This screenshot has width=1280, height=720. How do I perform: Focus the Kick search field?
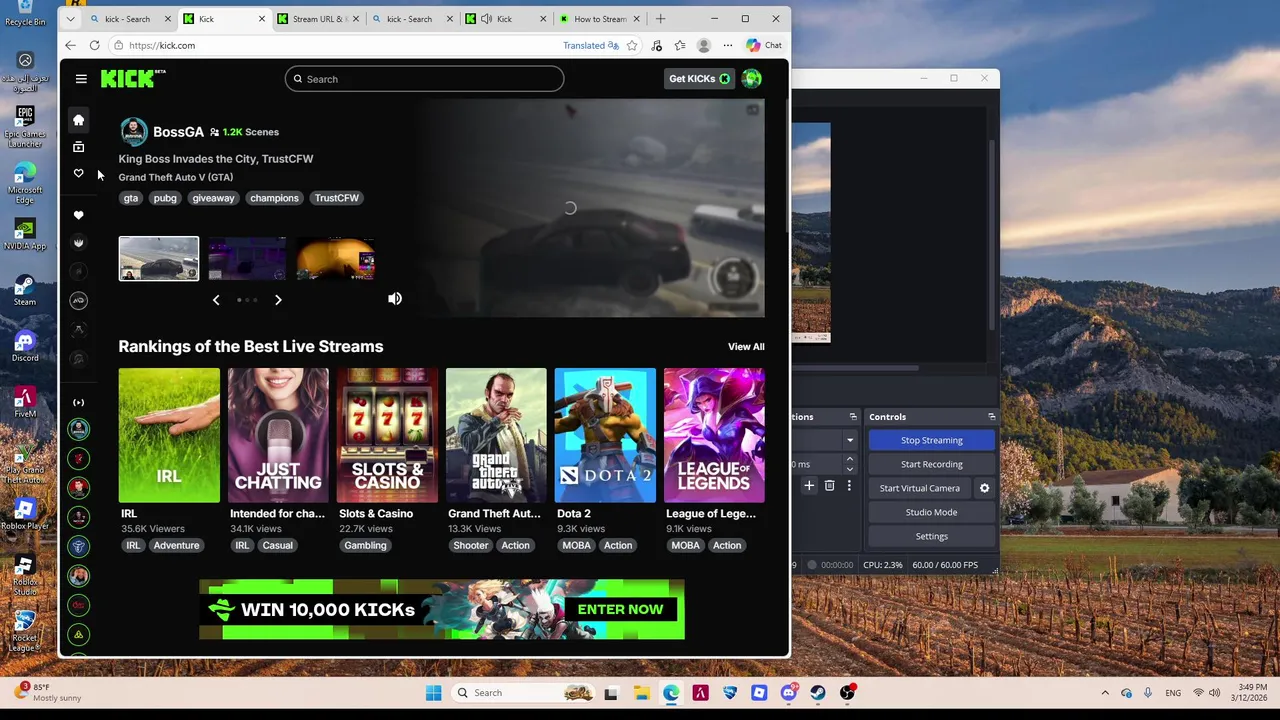(424, 79)
